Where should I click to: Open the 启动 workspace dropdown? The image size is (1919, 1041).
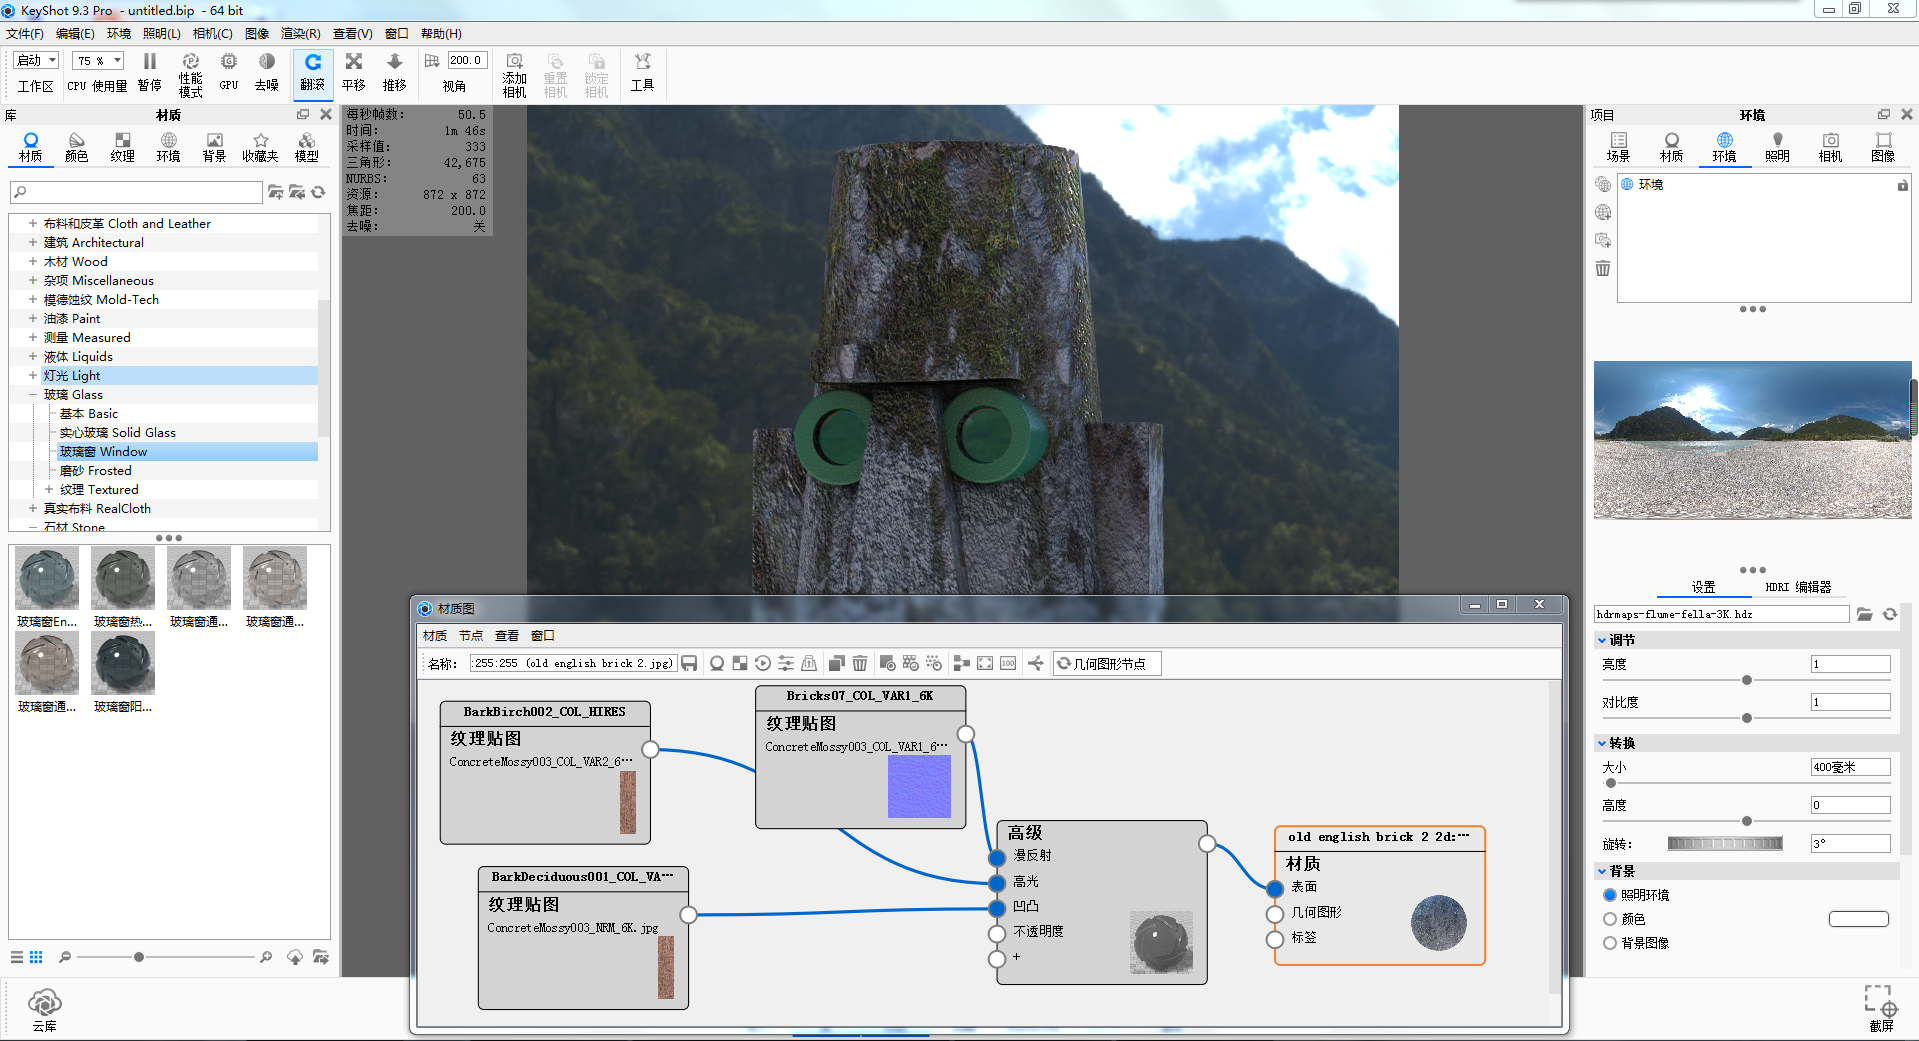click(38, 61)
